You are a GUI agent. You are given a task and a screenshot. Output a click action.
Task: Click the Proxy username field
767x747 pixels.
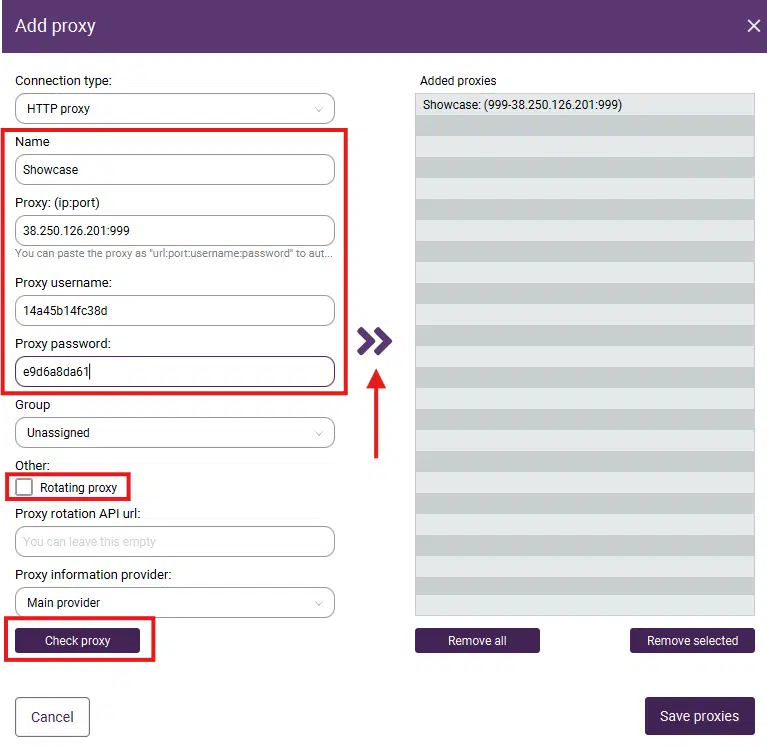tap(174, 310)
